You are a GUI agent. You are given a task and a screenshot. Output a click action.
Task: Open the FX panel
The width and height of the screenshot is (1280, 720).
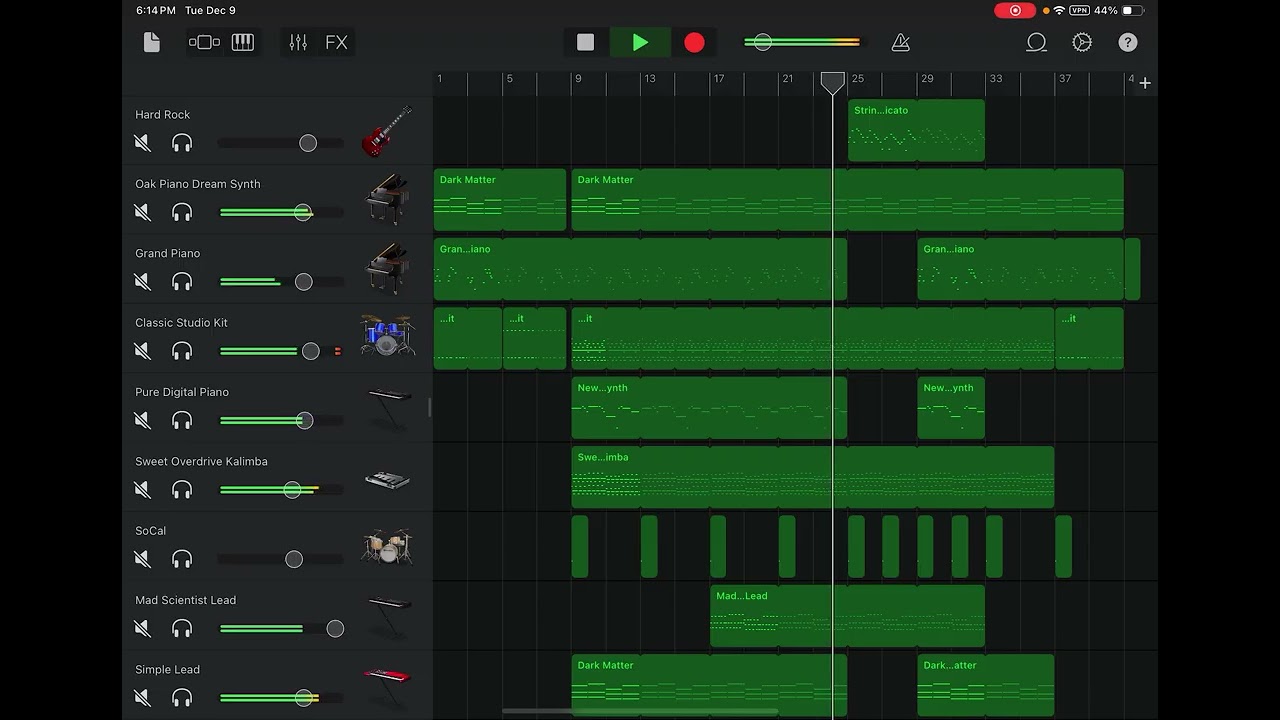coord(337,42)
